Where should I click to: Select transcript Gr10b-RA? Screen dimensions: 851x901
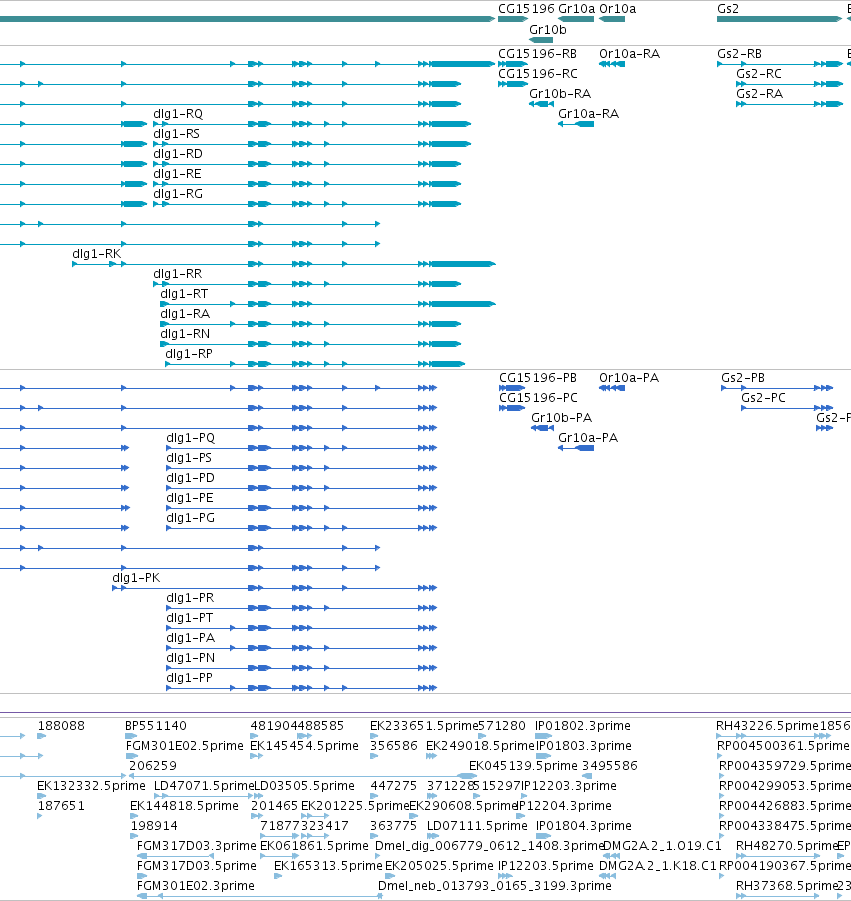point(560,94)
